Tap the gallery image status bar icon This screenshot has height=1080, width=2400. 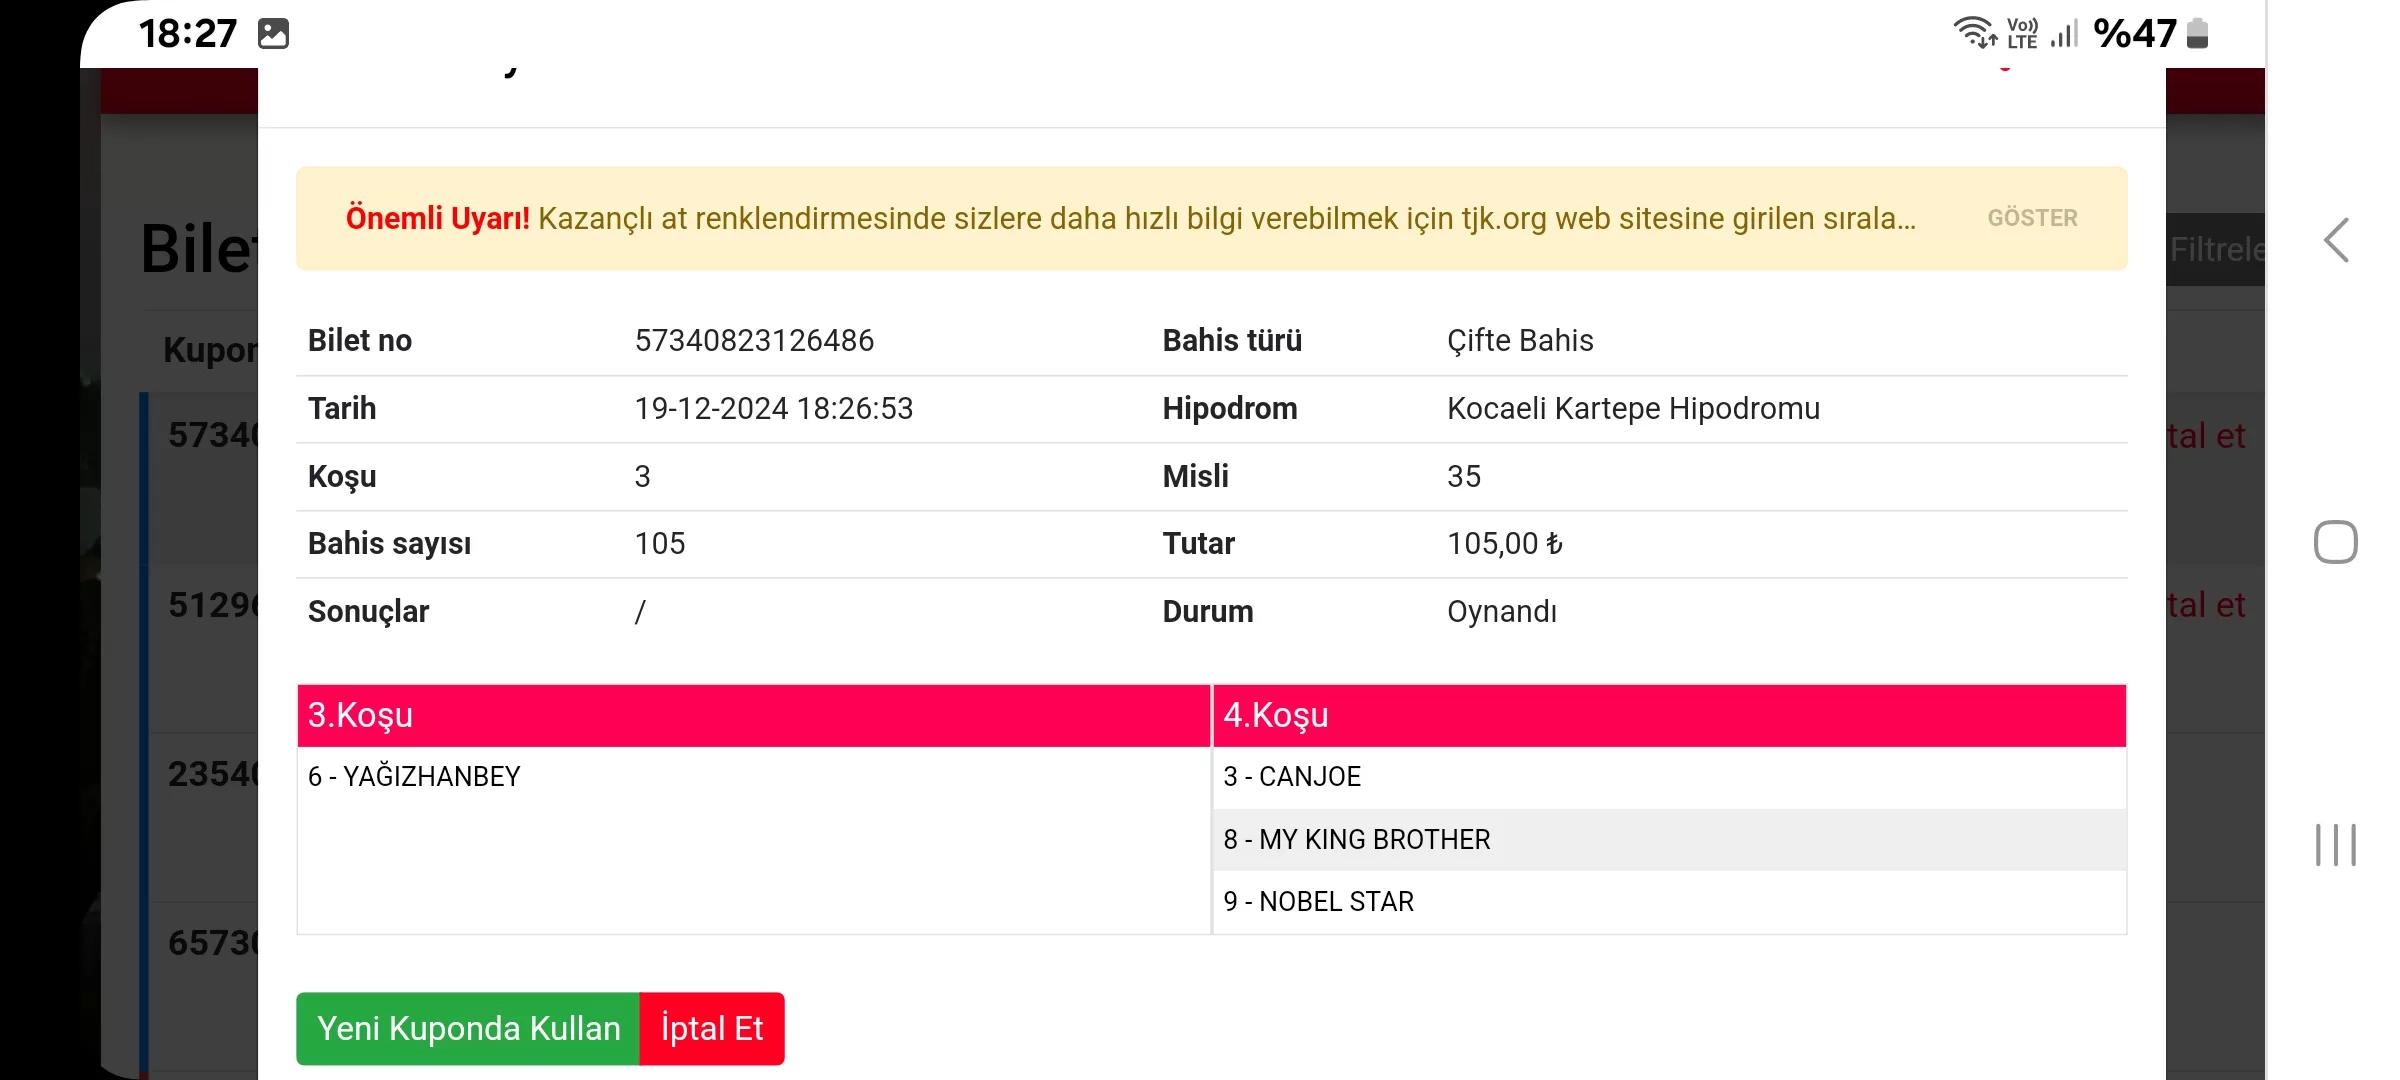click(x=273, y=34)
